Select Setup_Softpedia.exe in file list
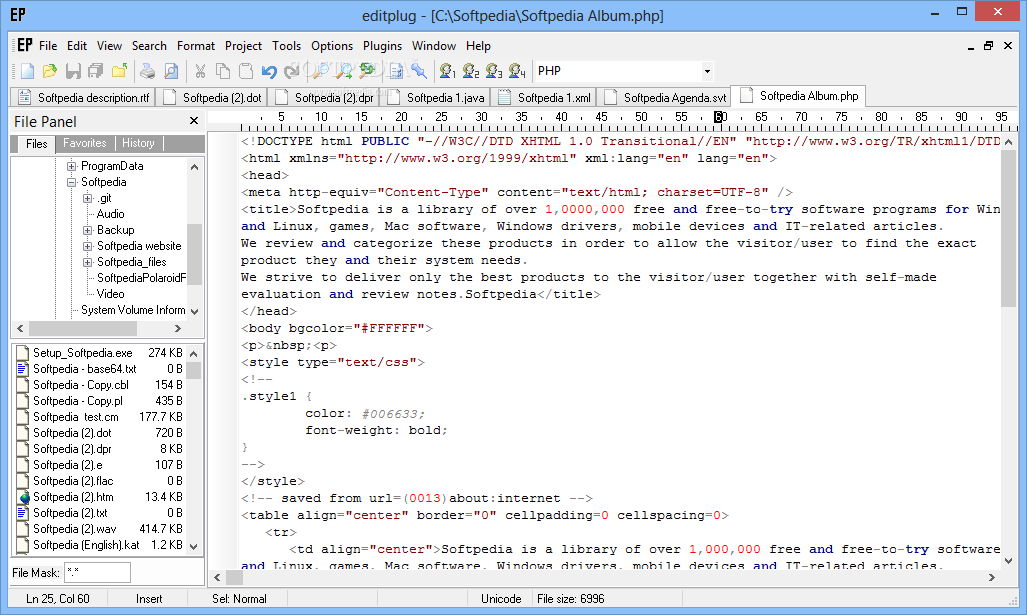This screenshot has width=1027, height=615. [83, 353]
